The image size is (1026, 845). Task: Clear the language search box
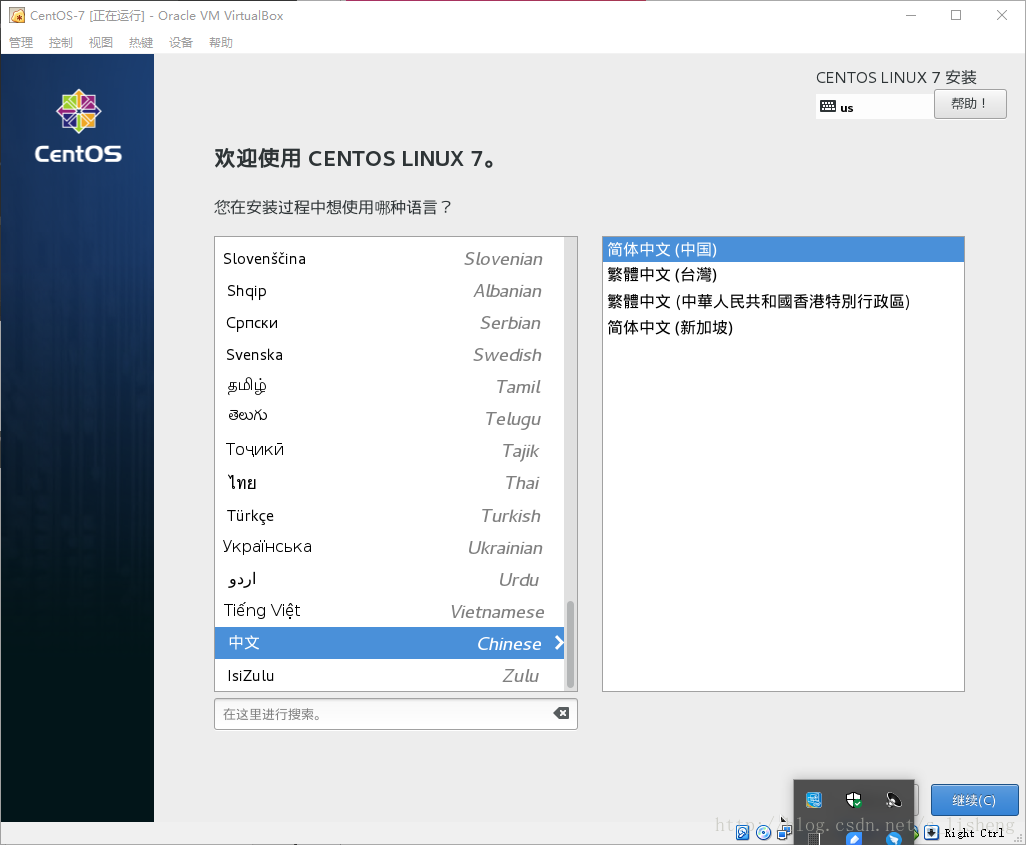(561, 713)
